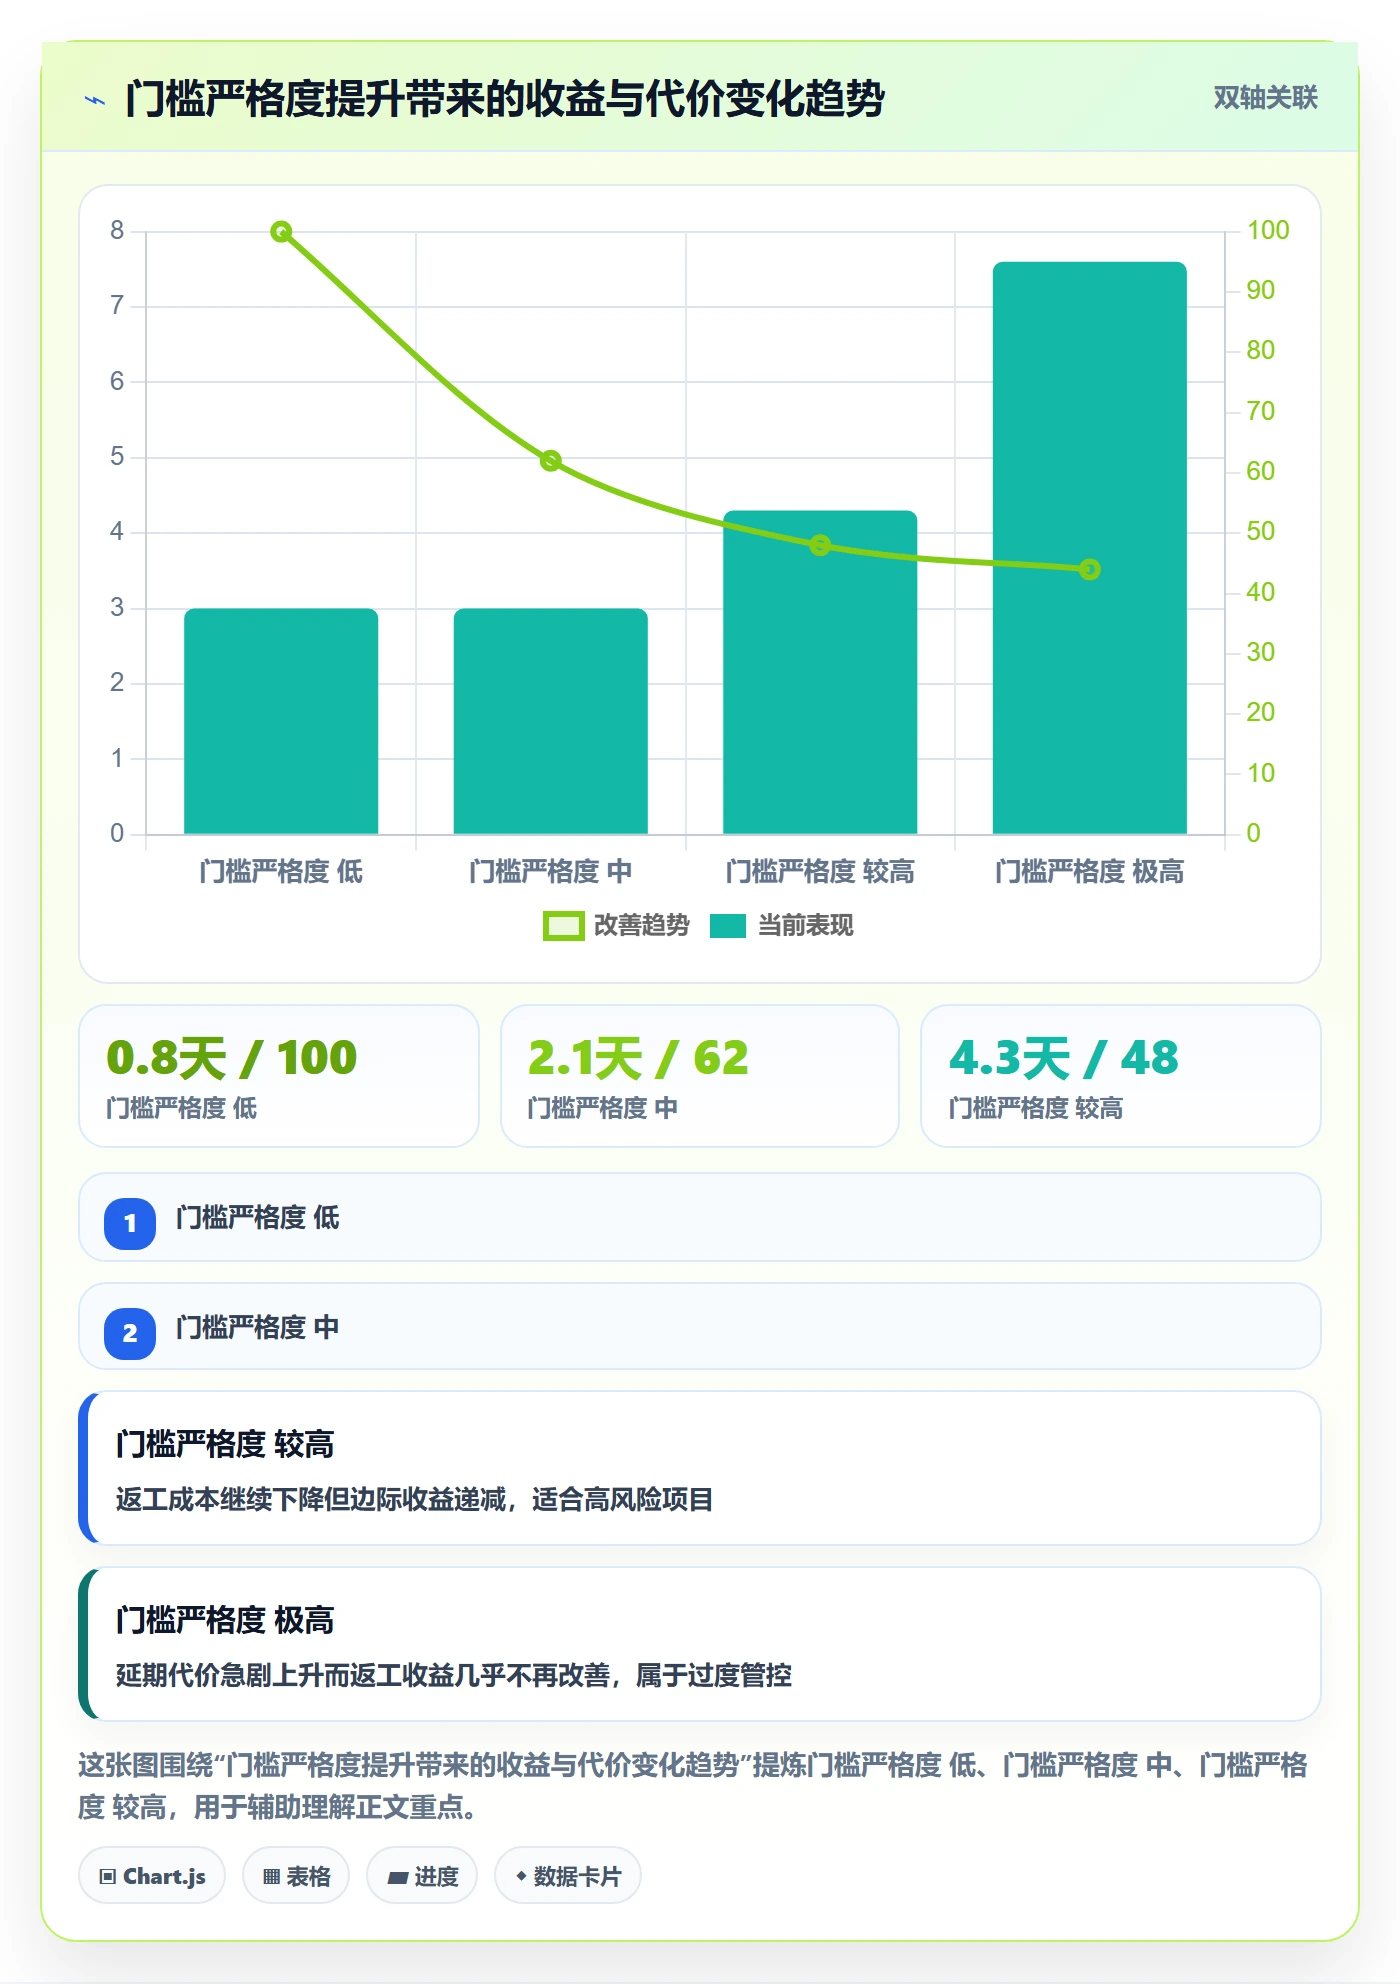Image resolution: width=1400 pixels, height=1984 pixels.
Task: Click the x-axis label 门槛严格度 低
Action: coord(281,872)
